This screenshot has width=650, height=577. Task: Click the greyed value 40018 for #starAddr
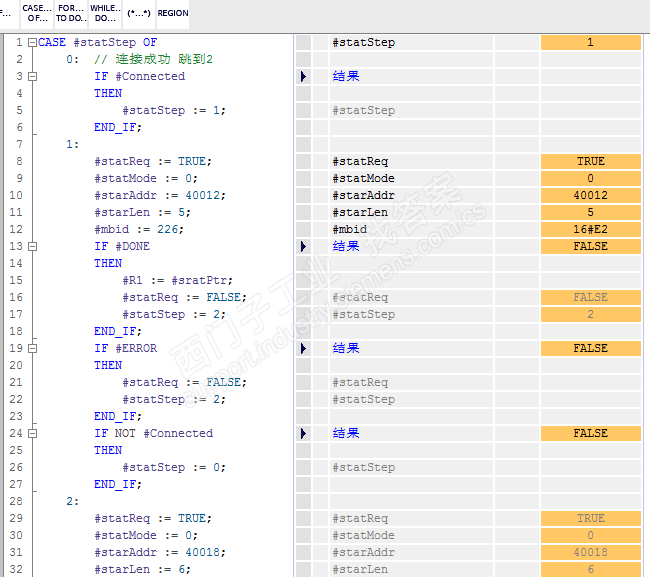click(591, 552)
